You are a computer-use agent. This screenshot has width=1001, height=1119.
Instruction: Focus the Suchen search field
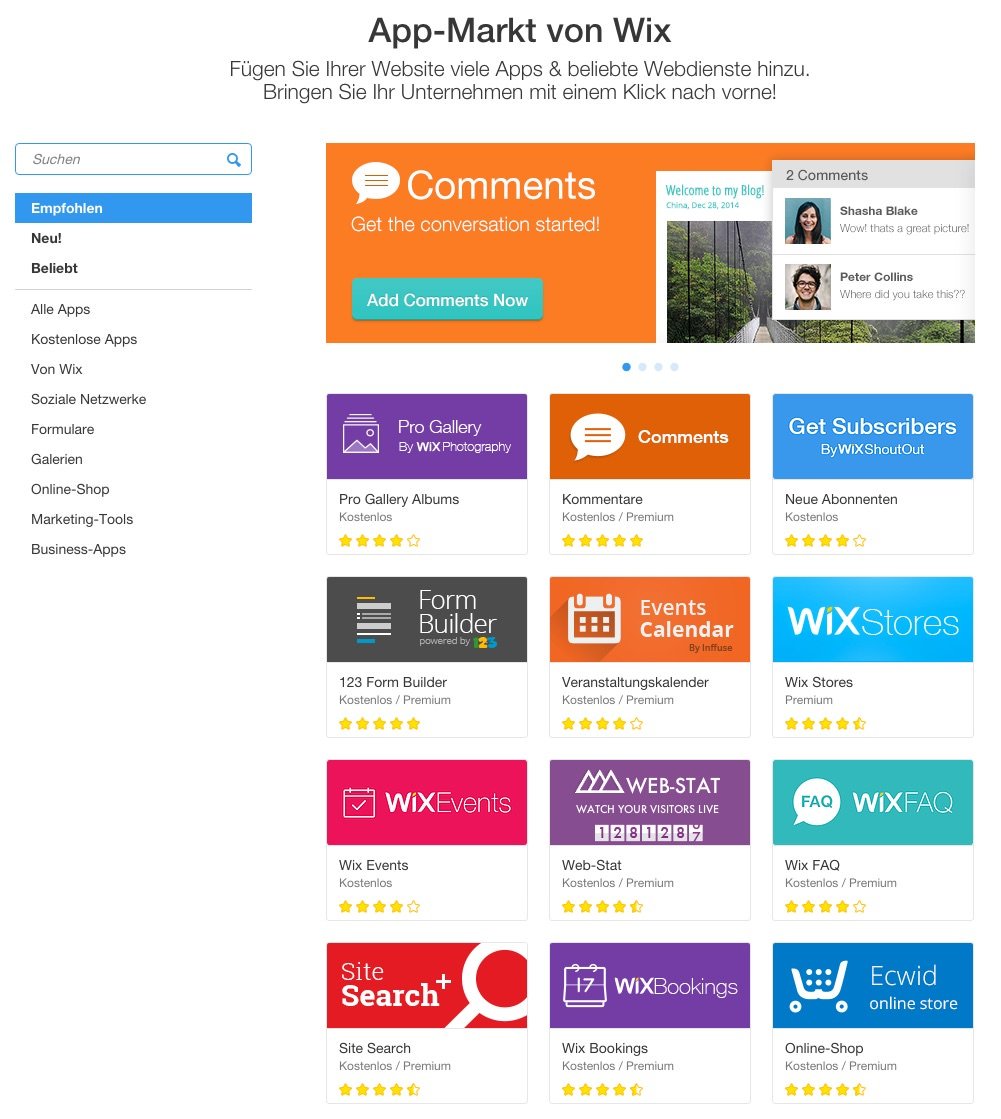tap(133, 159)
